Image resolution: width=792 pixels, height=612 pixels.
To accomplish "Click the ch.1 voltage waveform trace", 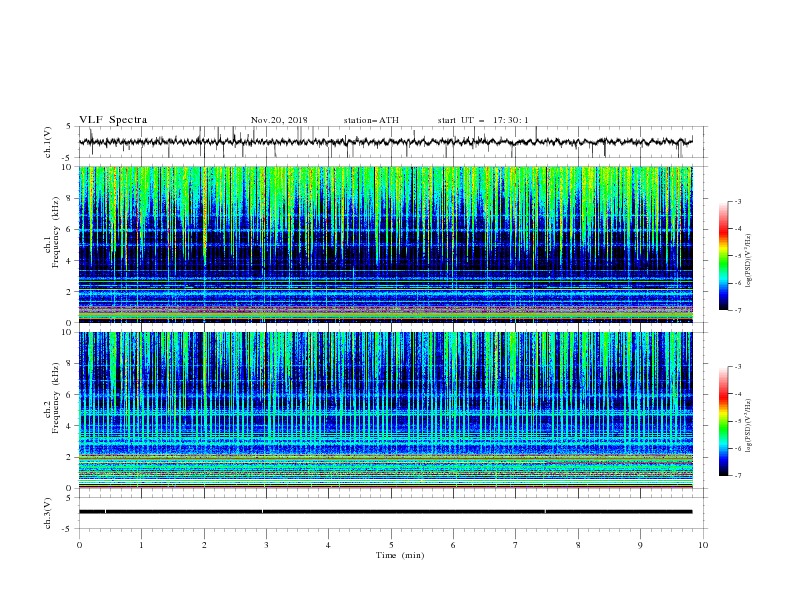I will coord(385,142).
